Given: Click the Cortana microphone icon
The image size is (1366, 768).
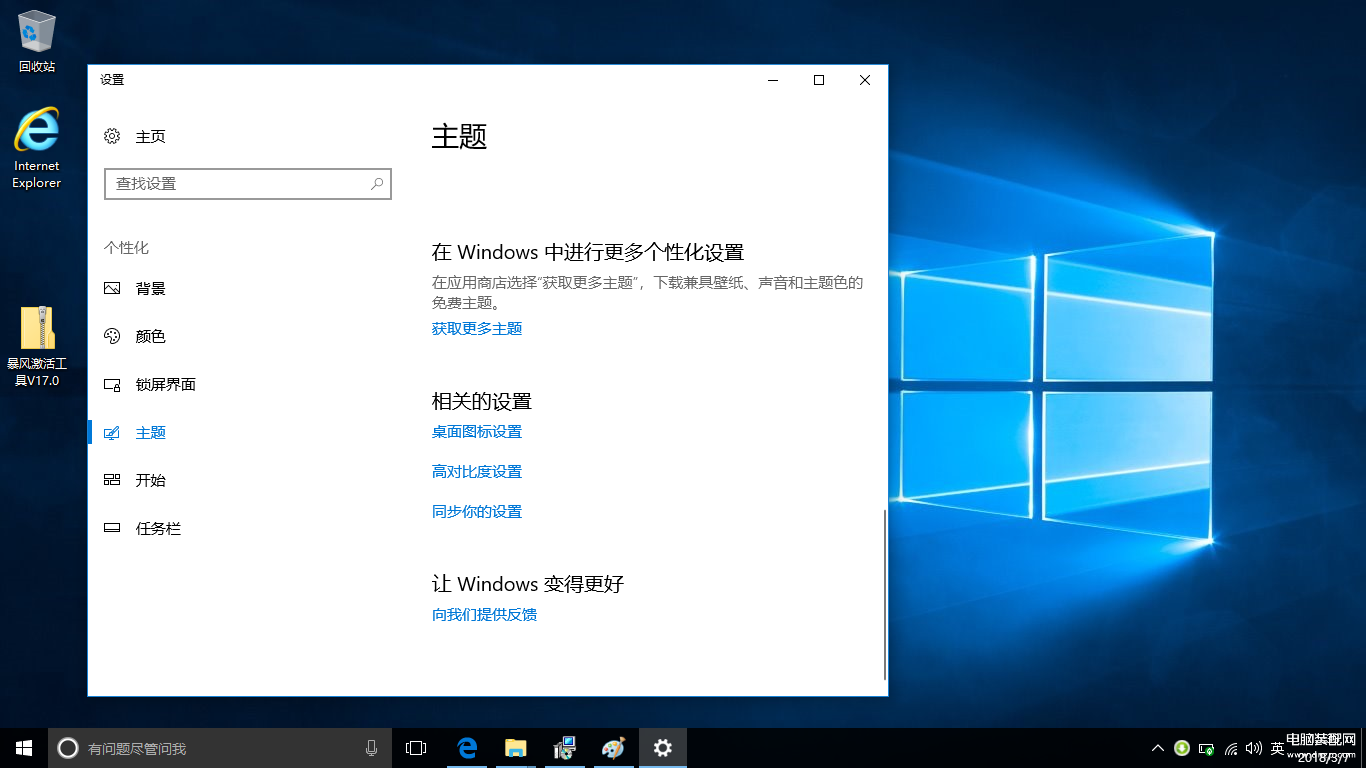Looking at the screenshot, I should point(372,748).
